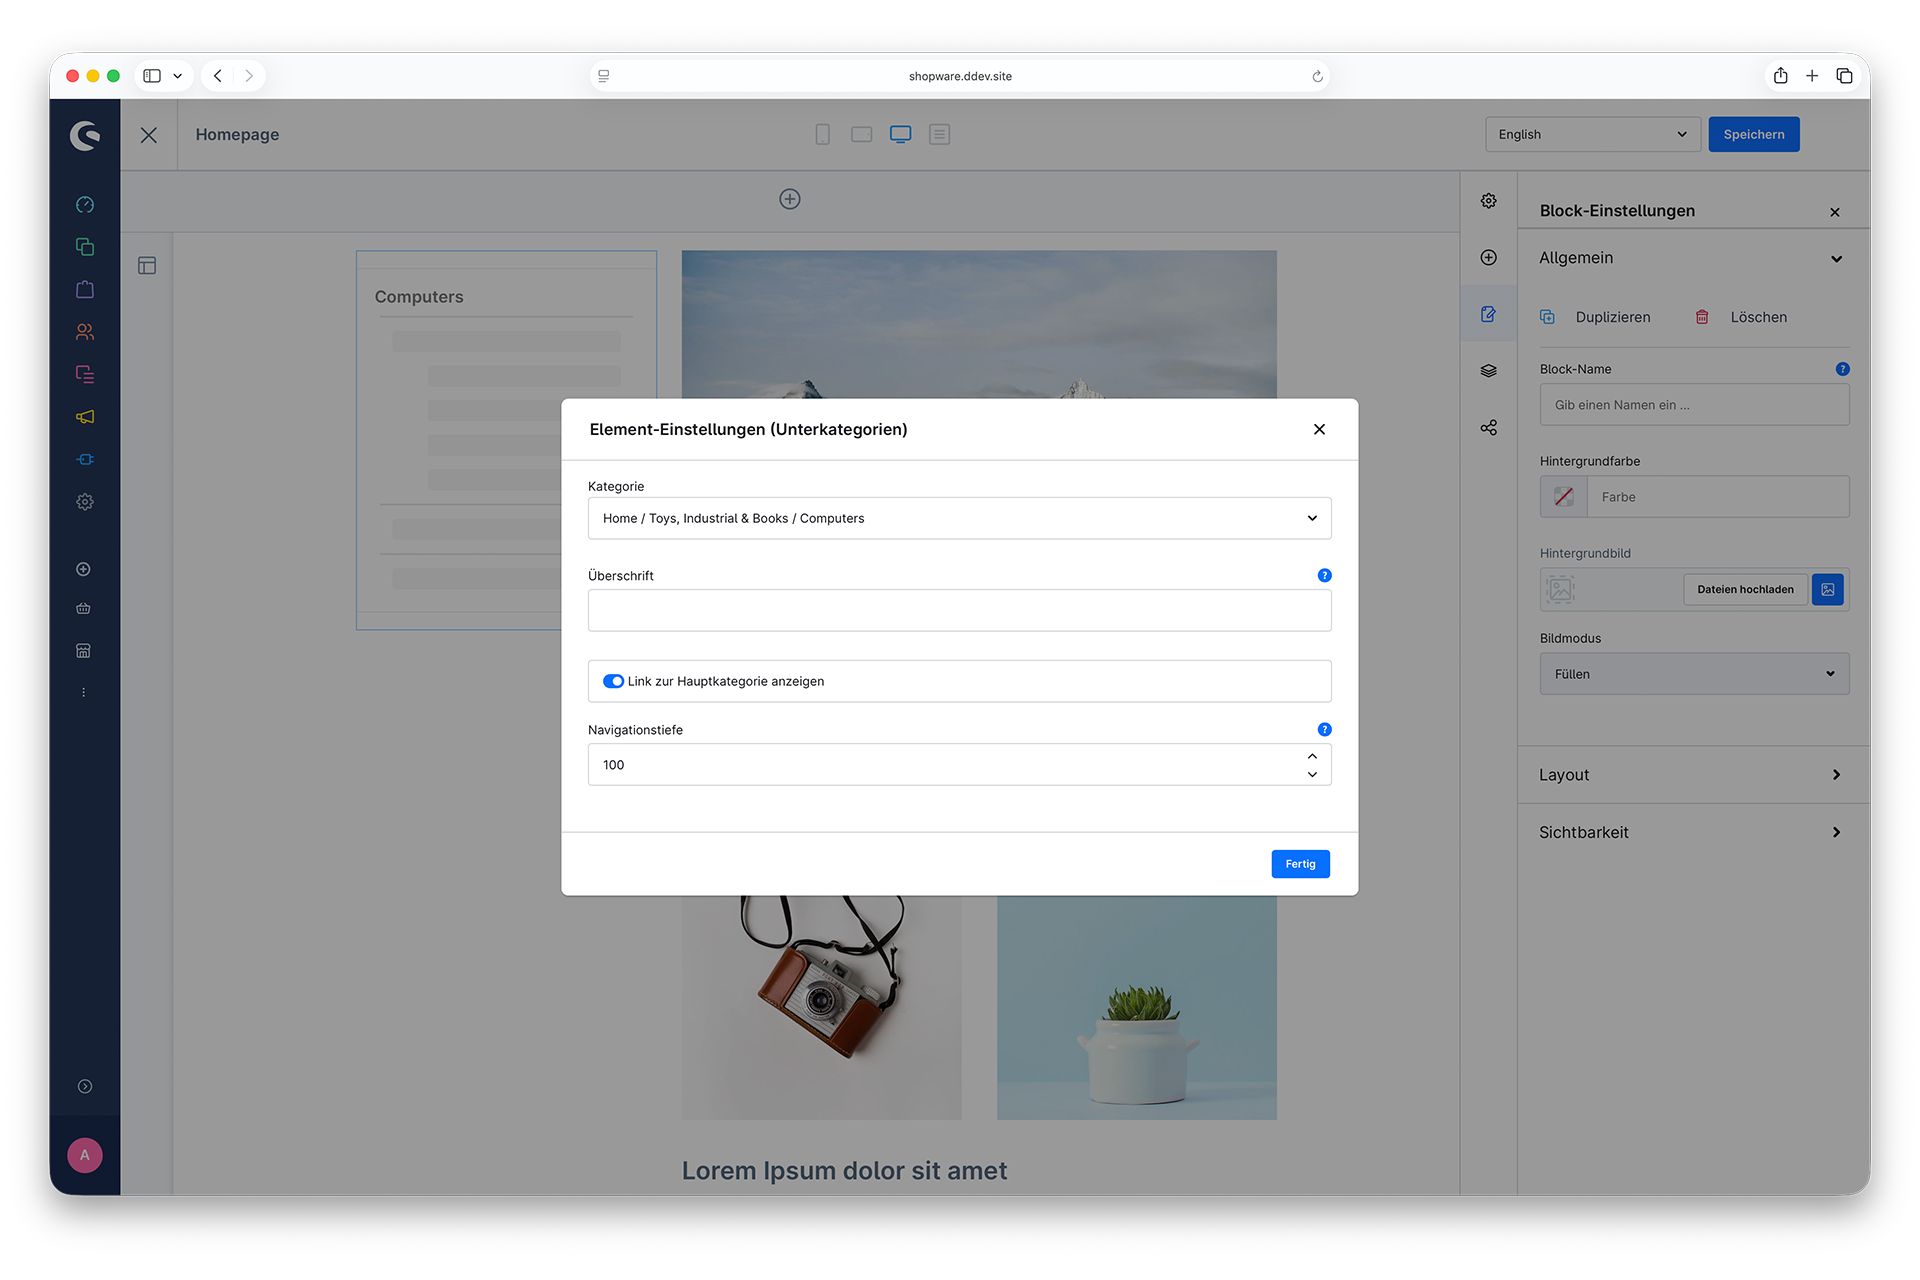Screen dimensions: 1920x1280
Task: Show help for Überschrift
Action: pyautogui.click(x=1325, y=575)
